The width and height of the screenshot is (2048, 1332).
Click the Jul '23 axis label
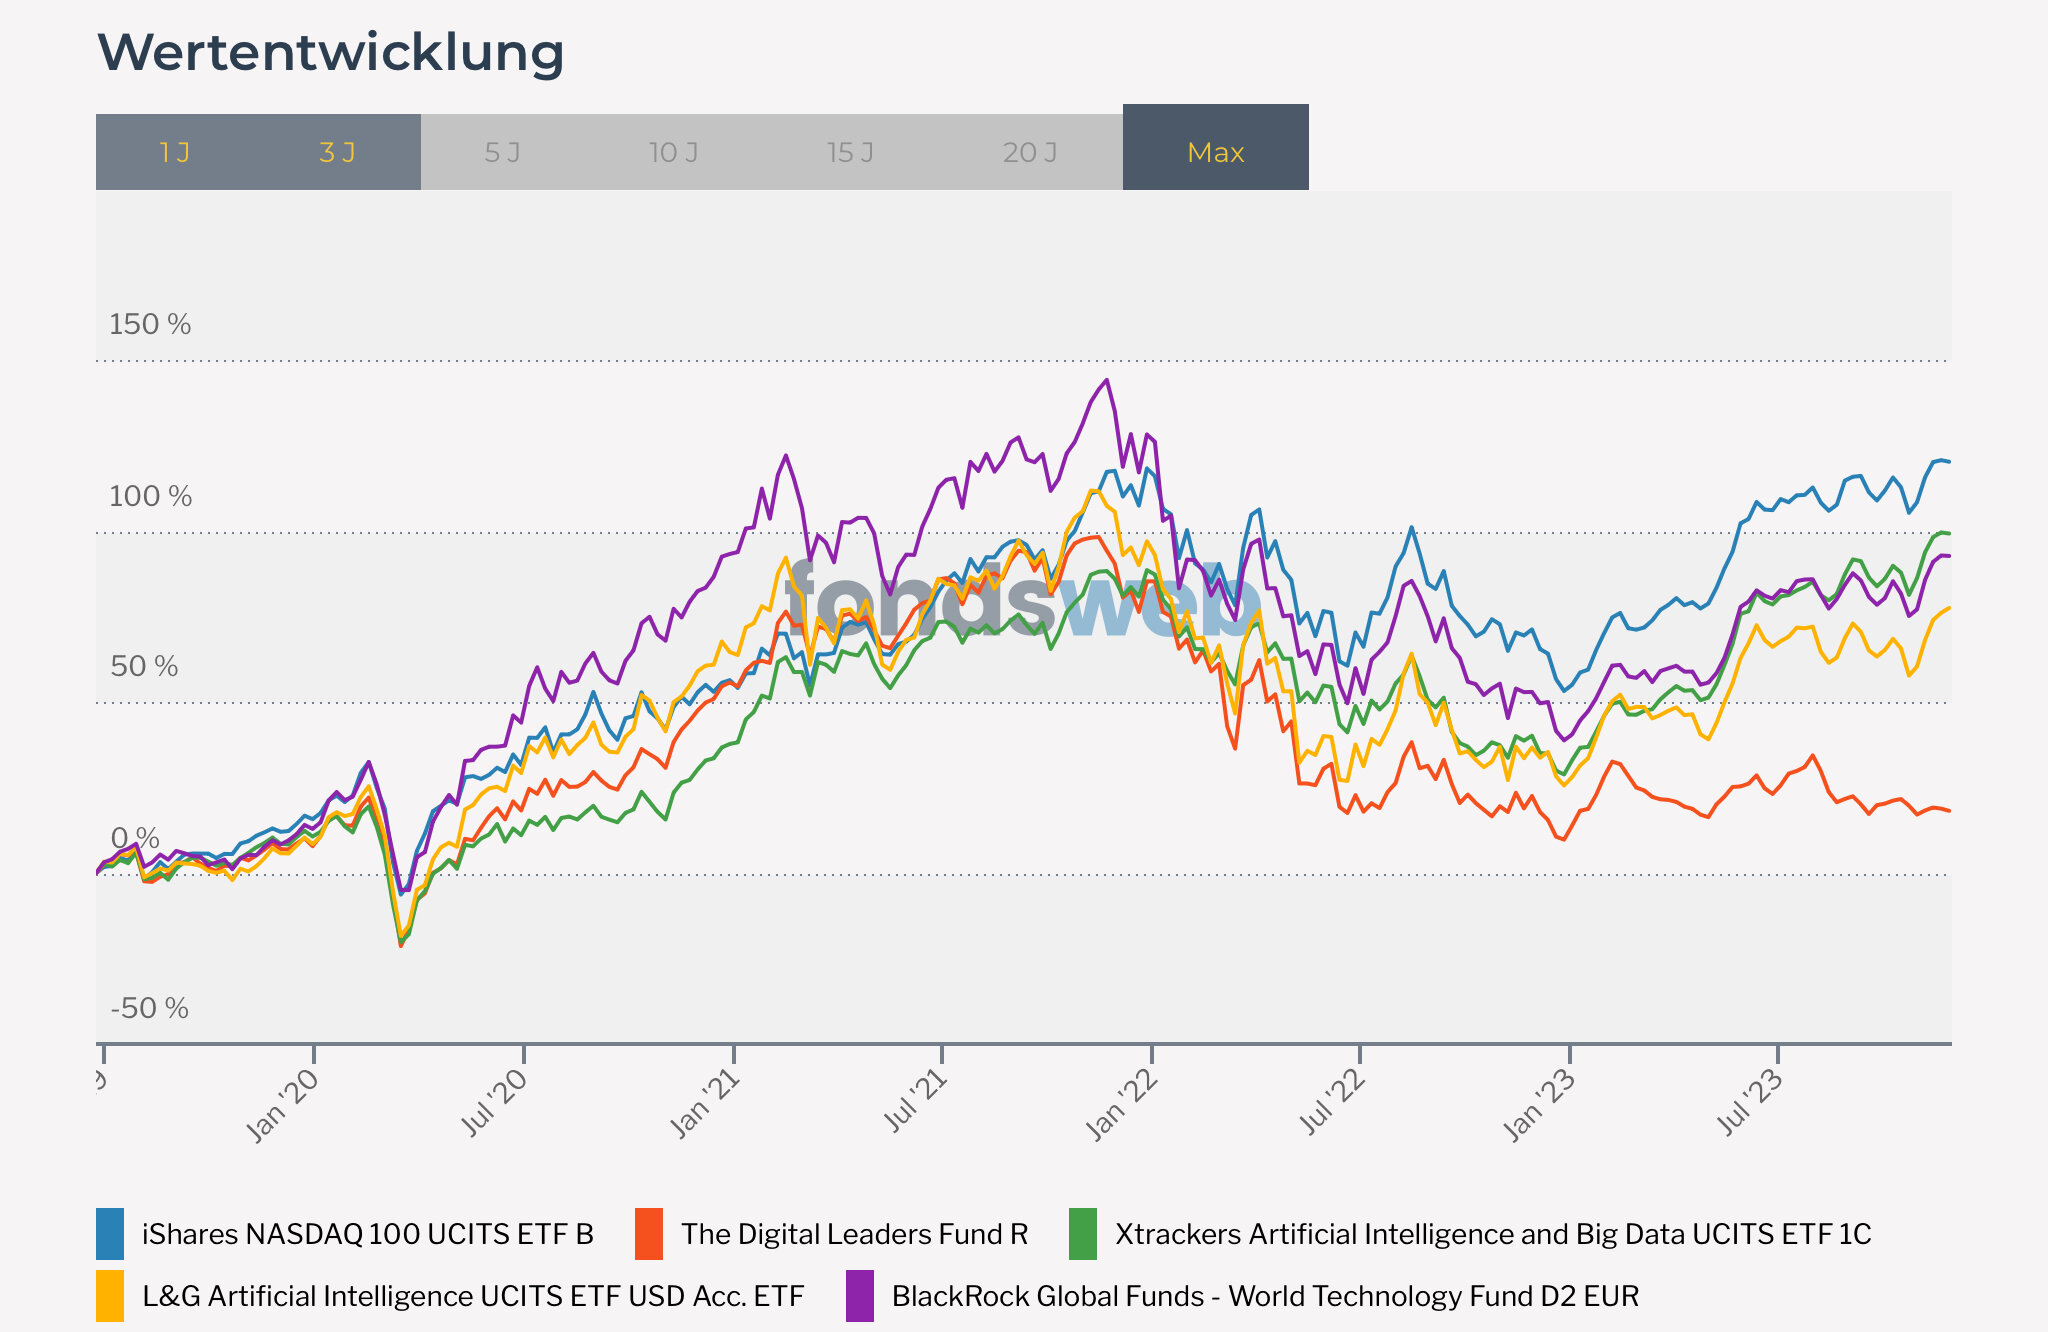pyautogui.click(x=1750, y=1102)
